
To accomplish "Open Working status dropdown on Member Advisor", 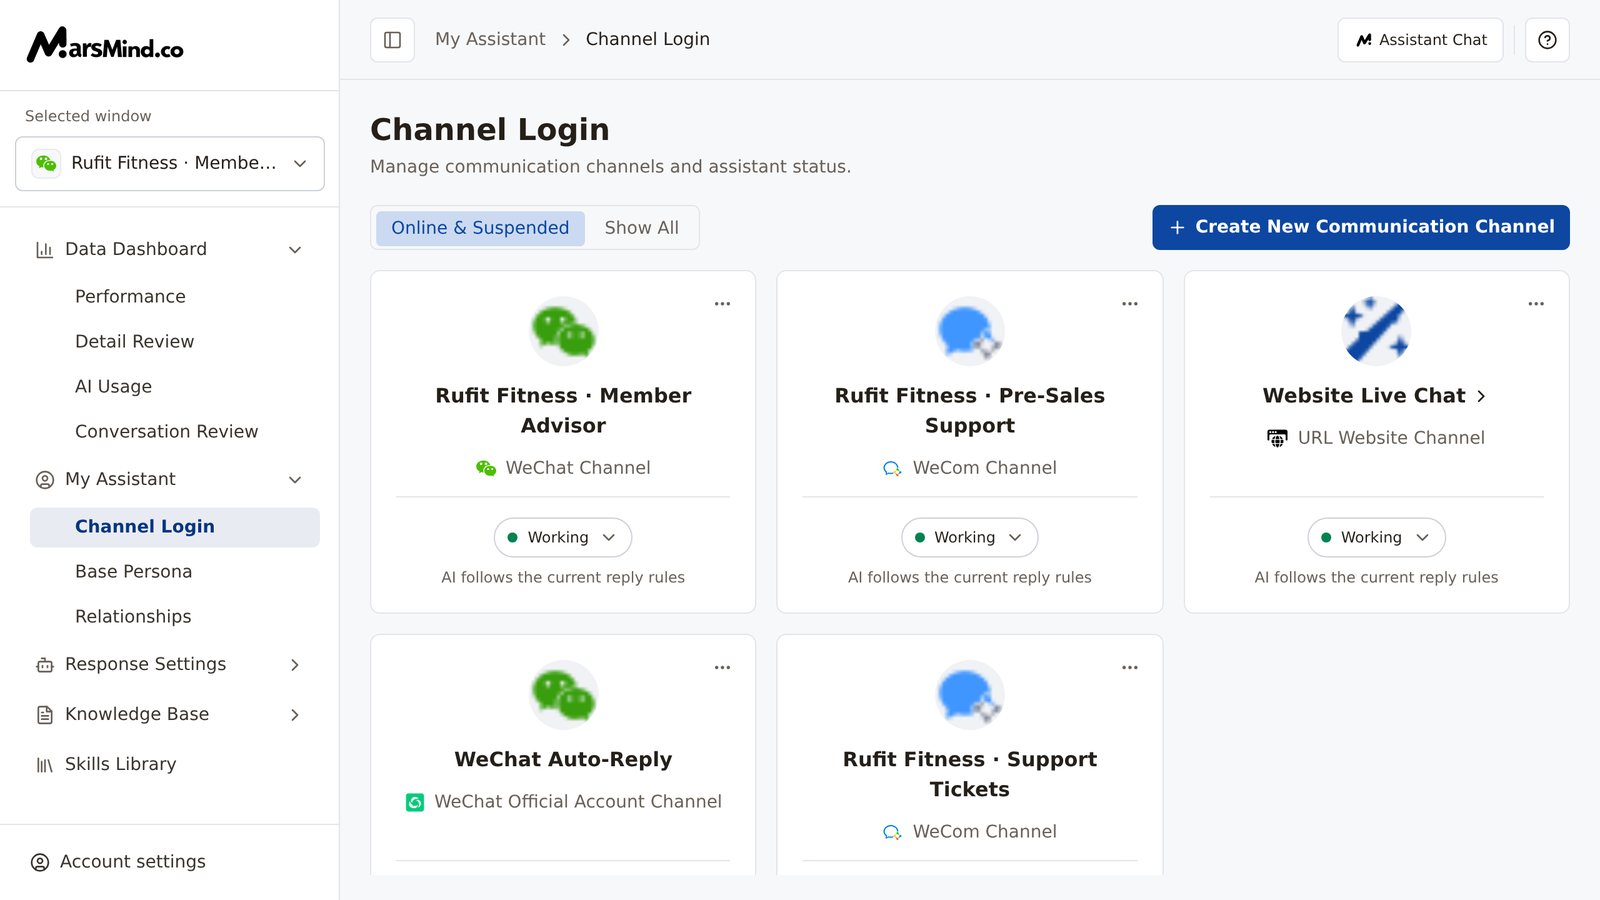I will [563, 537].
